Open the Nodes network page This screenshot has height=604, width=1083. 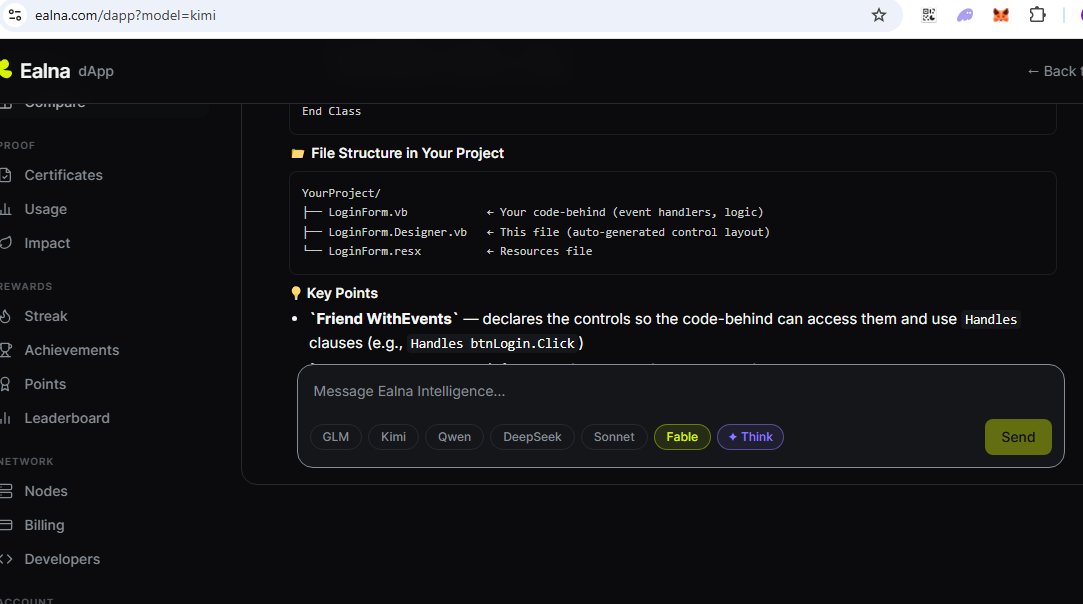coord(46,491)
